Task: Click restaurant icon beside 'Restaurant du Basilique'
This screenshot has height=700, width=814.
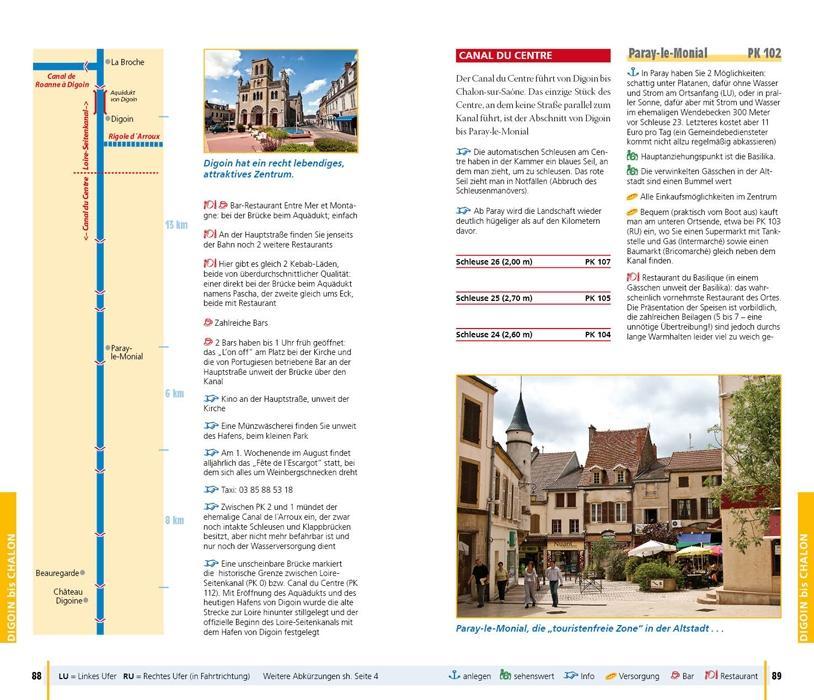Action: [632, 275]
